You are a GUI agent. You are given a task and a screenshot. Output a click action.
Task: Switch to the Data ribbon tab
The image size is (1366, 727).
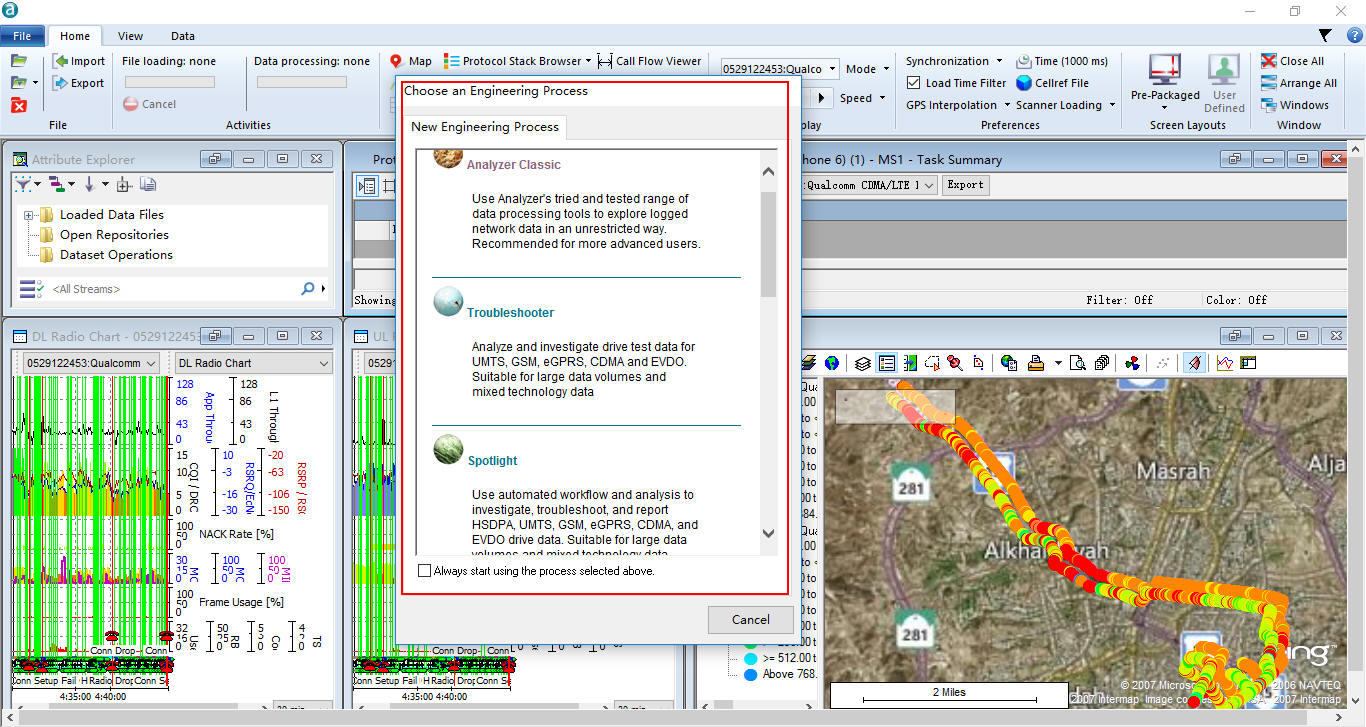tap(183, 36)
